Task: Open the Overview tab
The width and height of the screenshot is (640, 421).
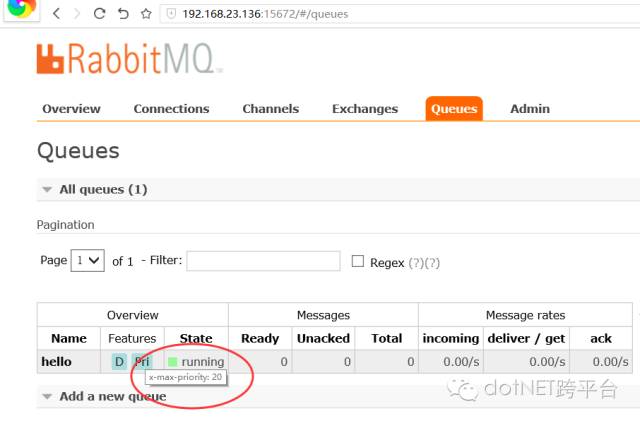Action: [71, 109]
